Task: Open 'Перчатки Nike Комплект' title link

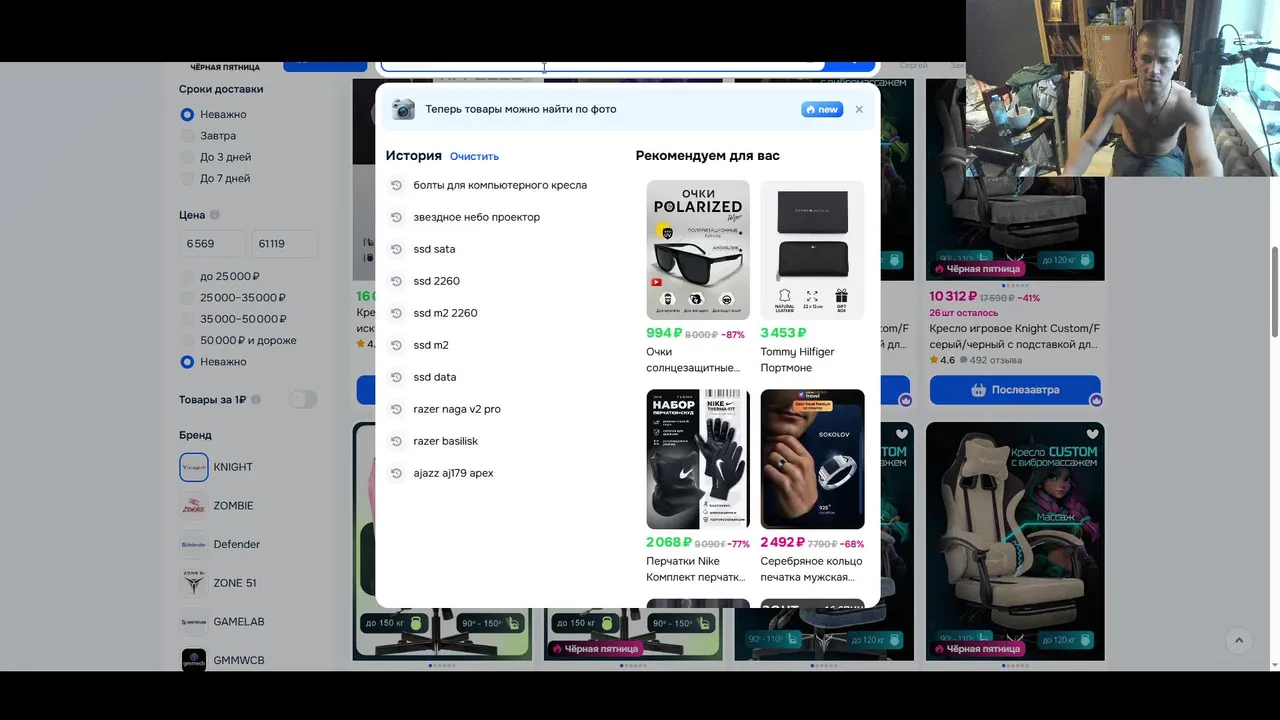Action: pos(696,569)
